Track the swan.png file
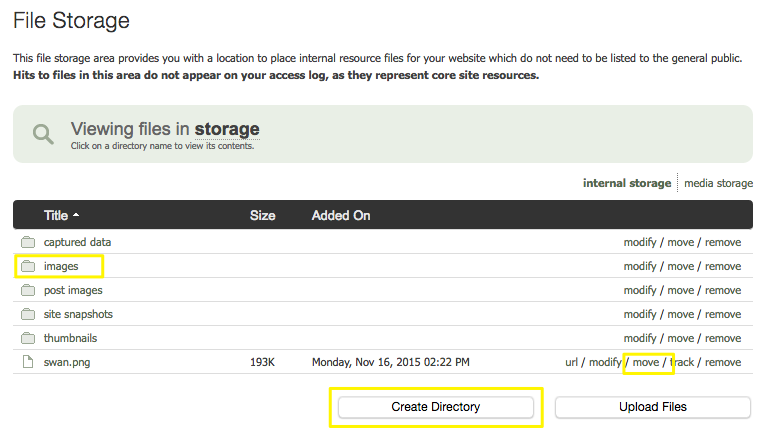Screen dimensions: 774x433 pos(682,362)
